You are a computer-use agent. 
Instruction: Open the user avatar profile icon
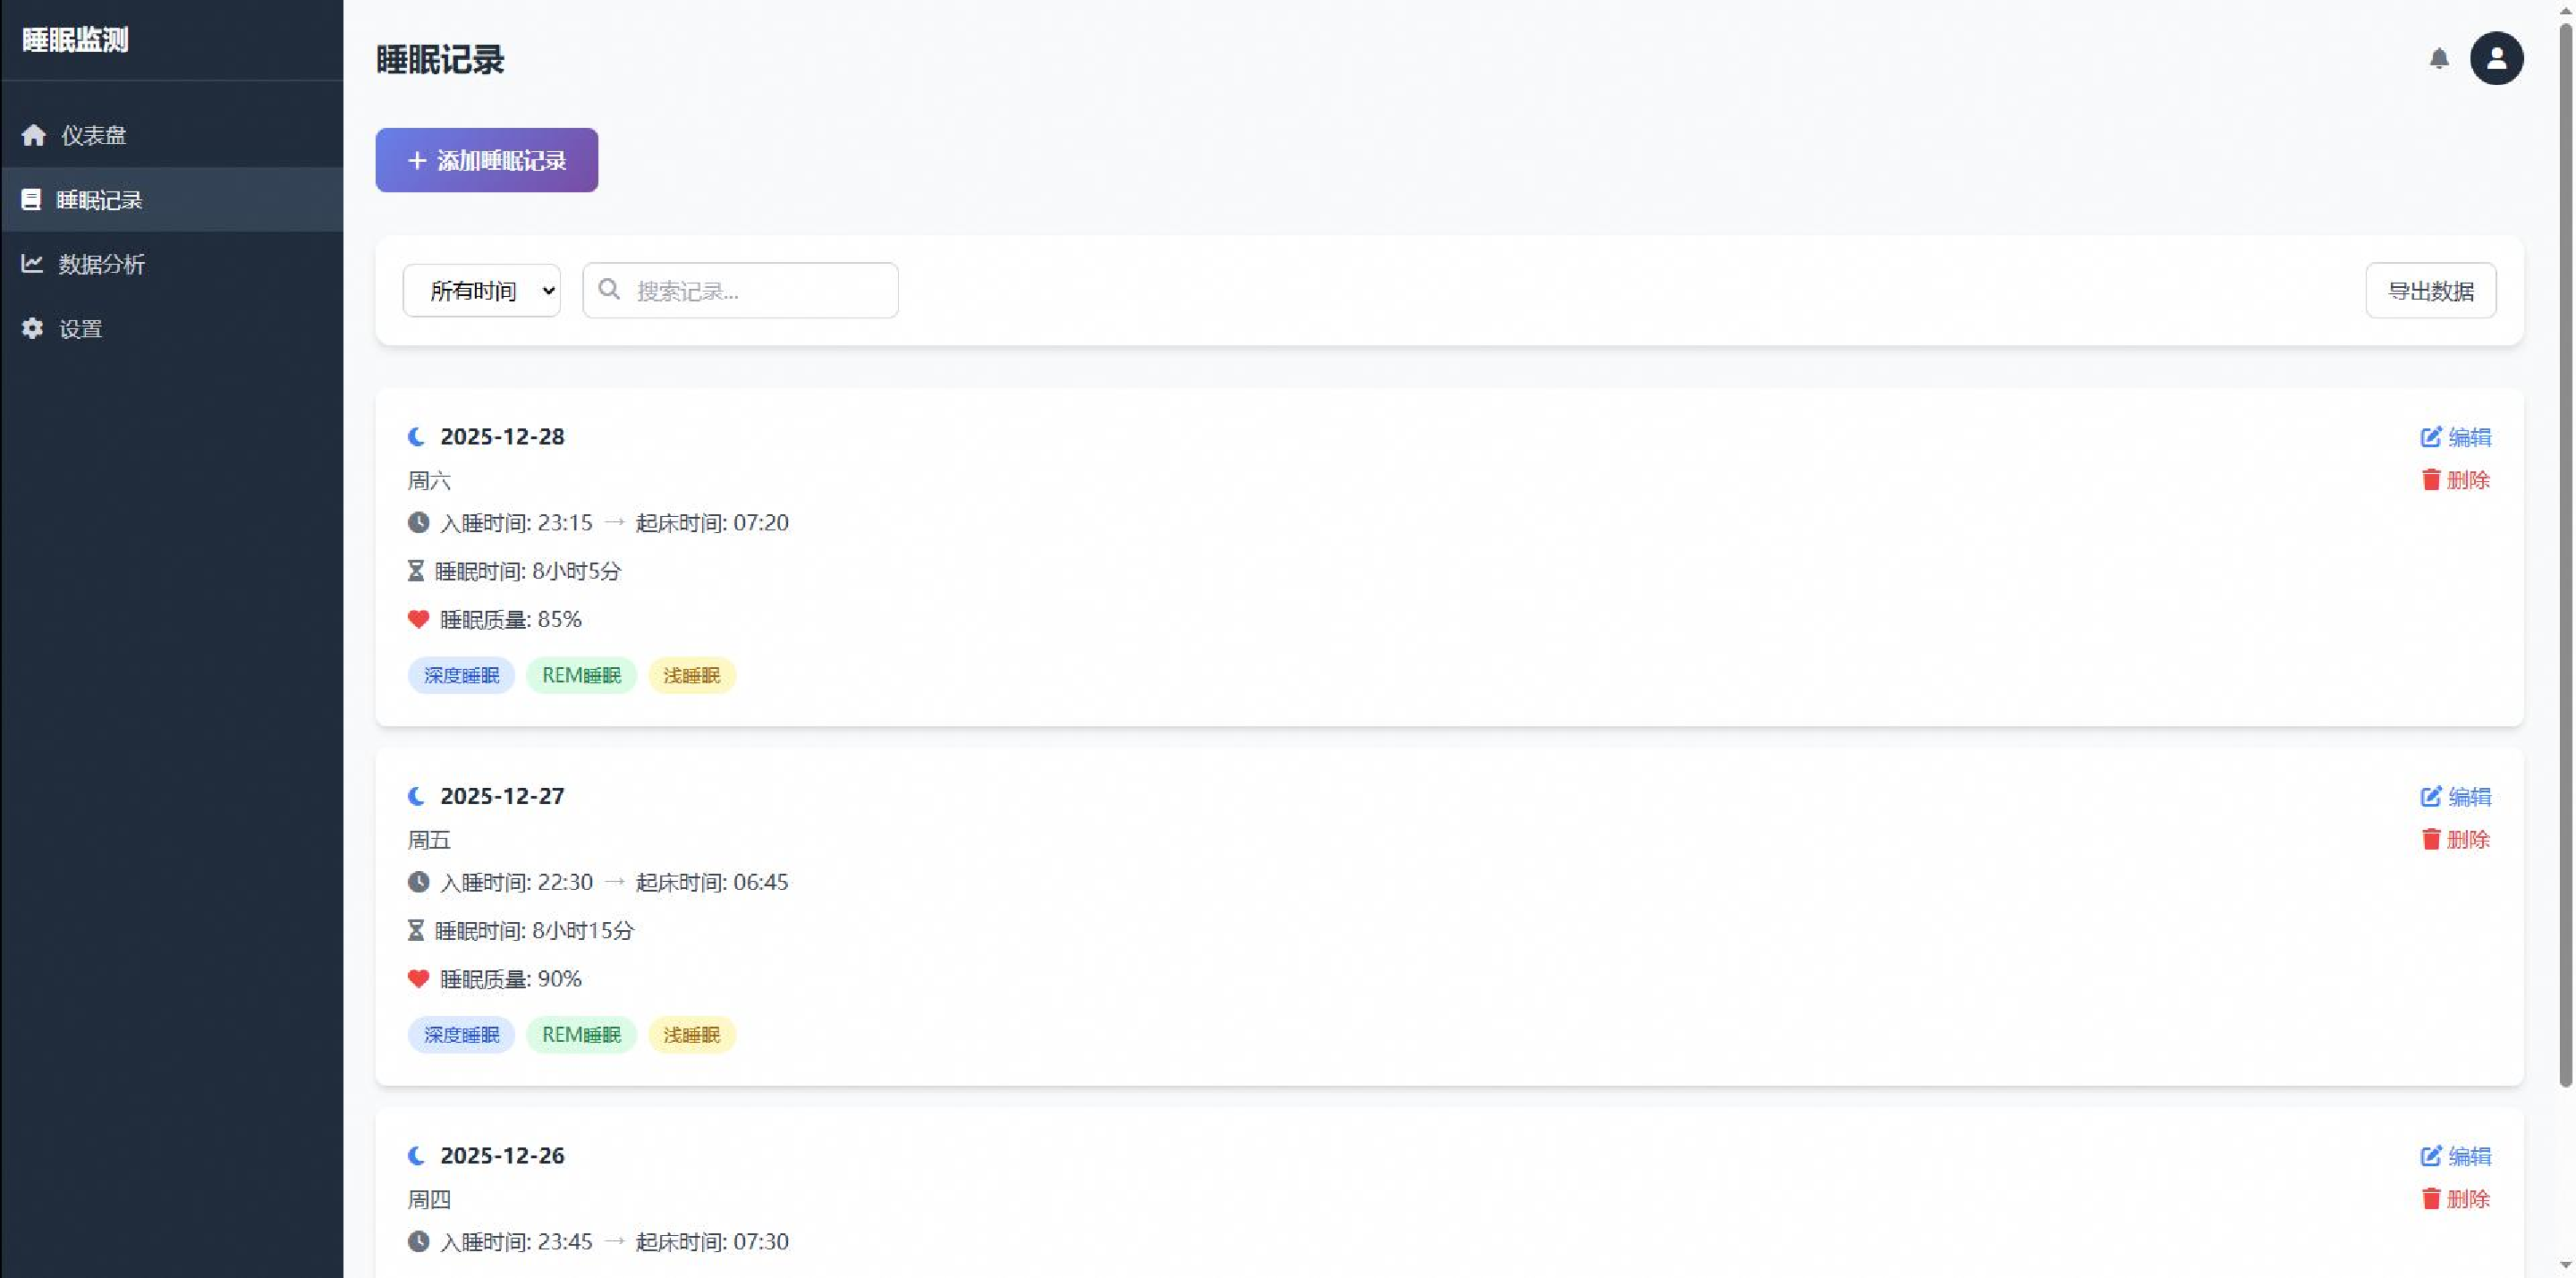coord(2496,59)
